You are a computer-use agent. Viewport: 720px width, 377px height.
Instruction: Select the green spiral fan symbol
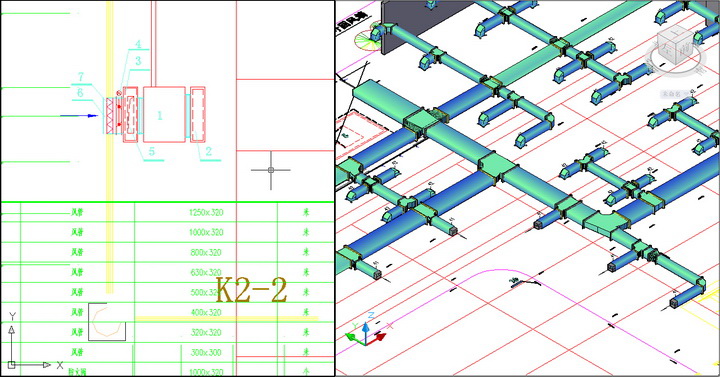[367, 40]
